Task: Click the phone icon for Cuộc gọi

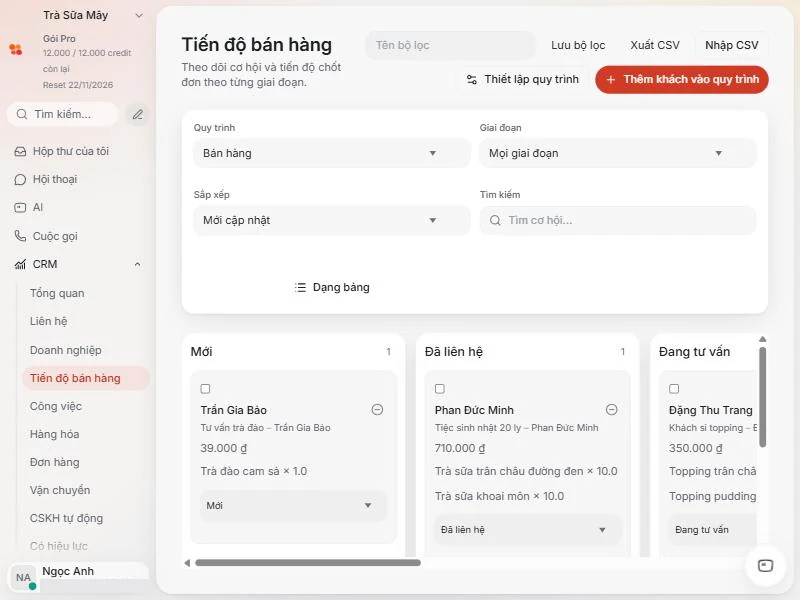Action: [x=20, y=236]
